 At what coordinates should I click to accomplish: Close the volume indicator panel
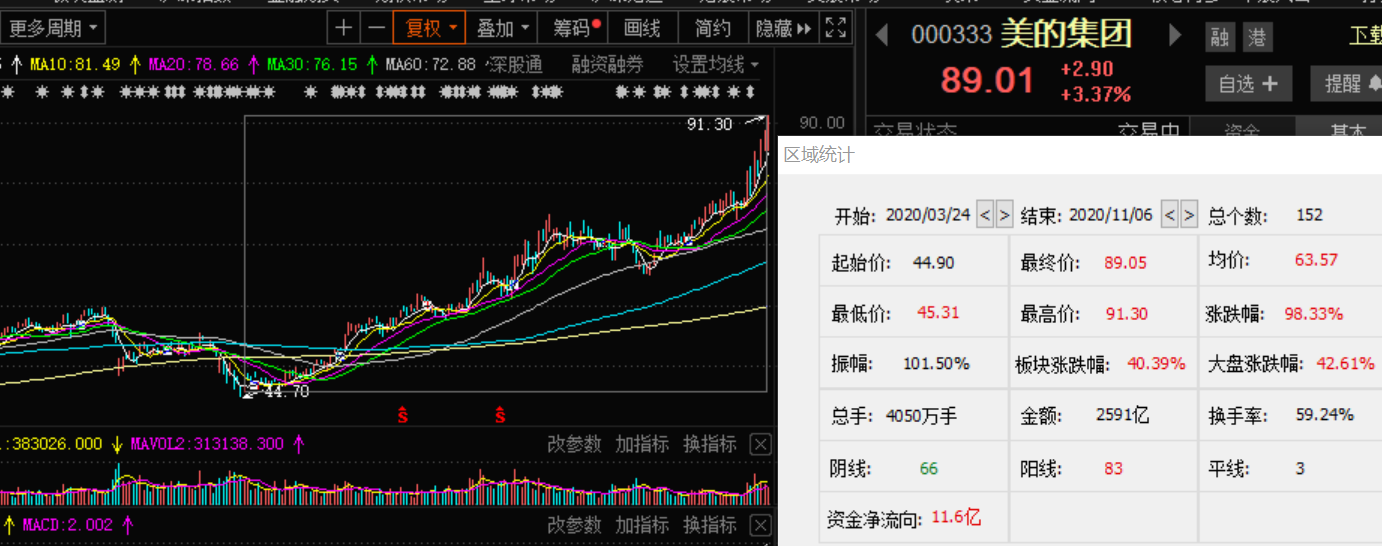[x=760, y=445]
